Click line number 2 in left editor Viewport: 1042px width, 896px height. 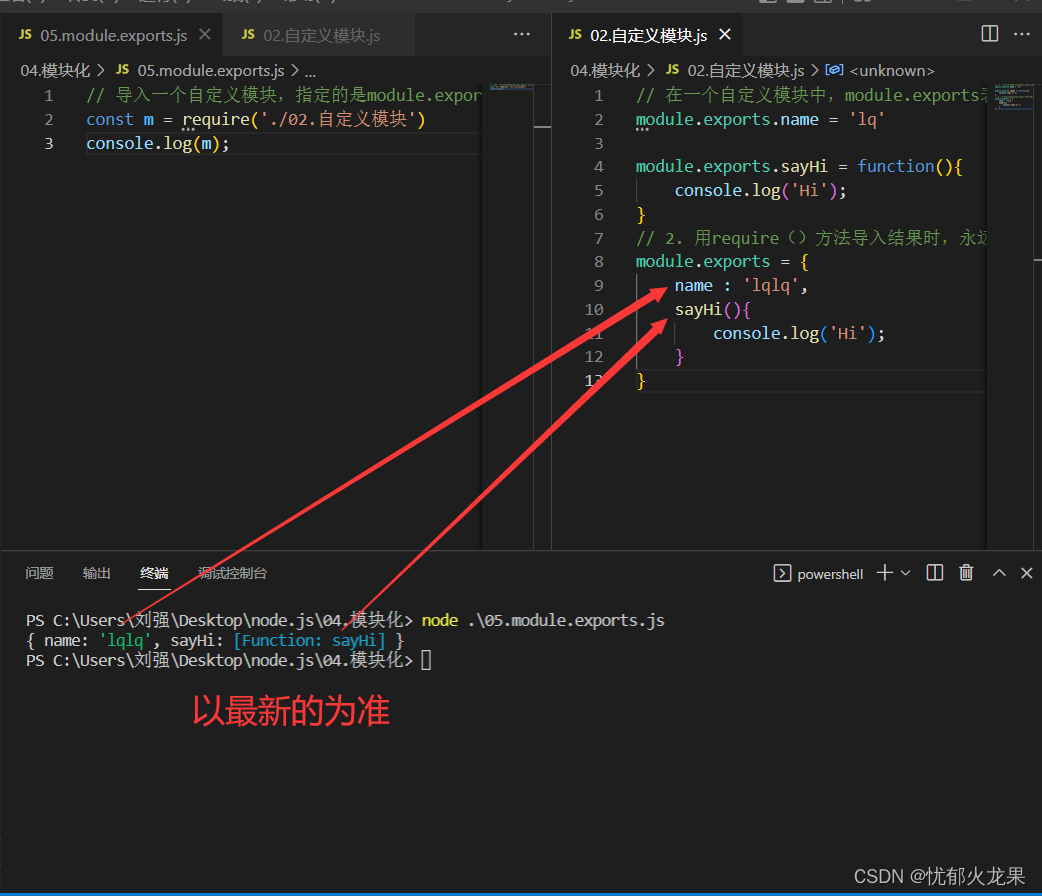point(49,120)
